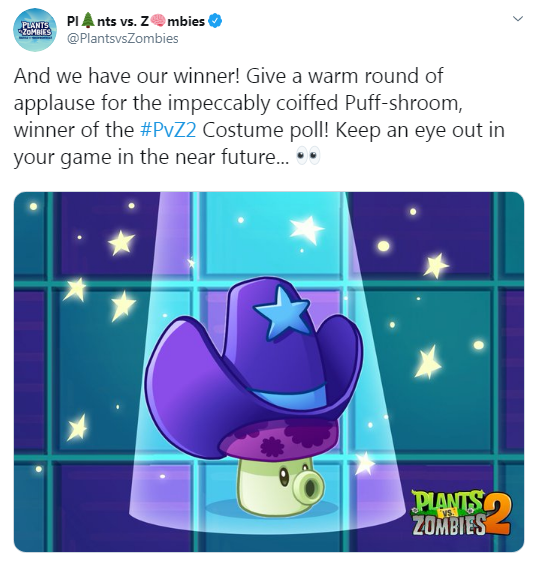
Task: Click the blue star on cowboy hat
Action: pyautogui.click(x=282, y=313)
